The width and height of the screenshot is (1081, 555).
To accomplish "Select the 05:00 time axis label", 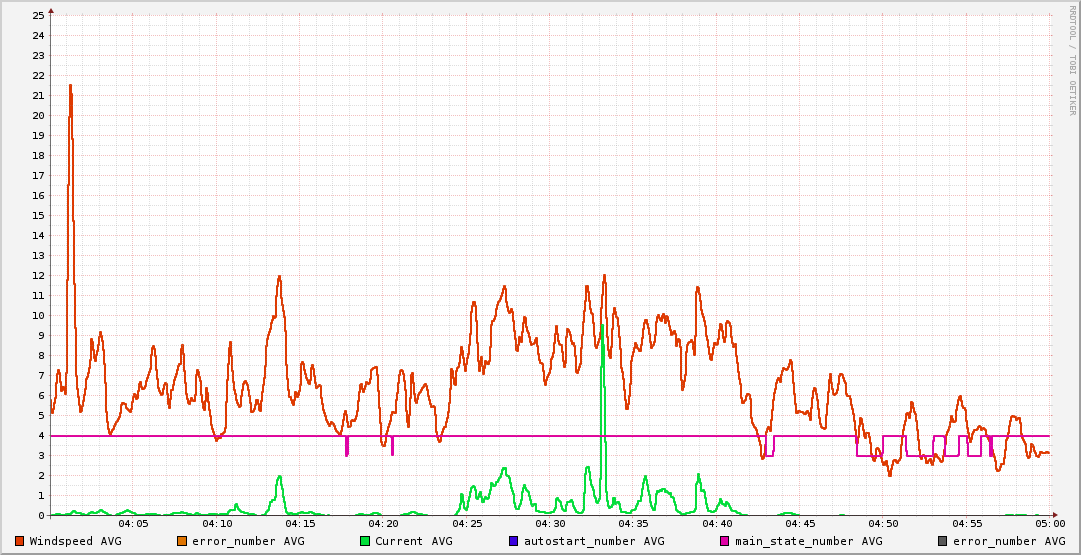I will [x=1050, y=524].
